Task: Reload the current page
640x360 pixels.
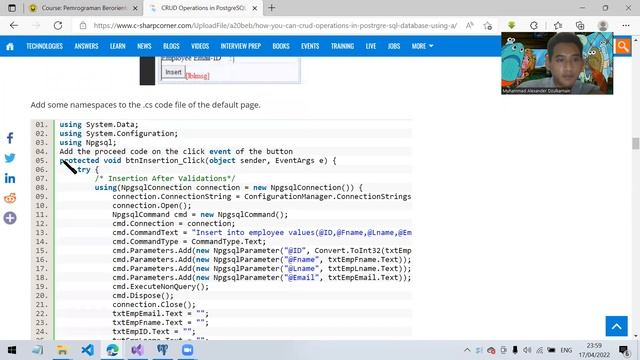Action: (x=58, y=26)
